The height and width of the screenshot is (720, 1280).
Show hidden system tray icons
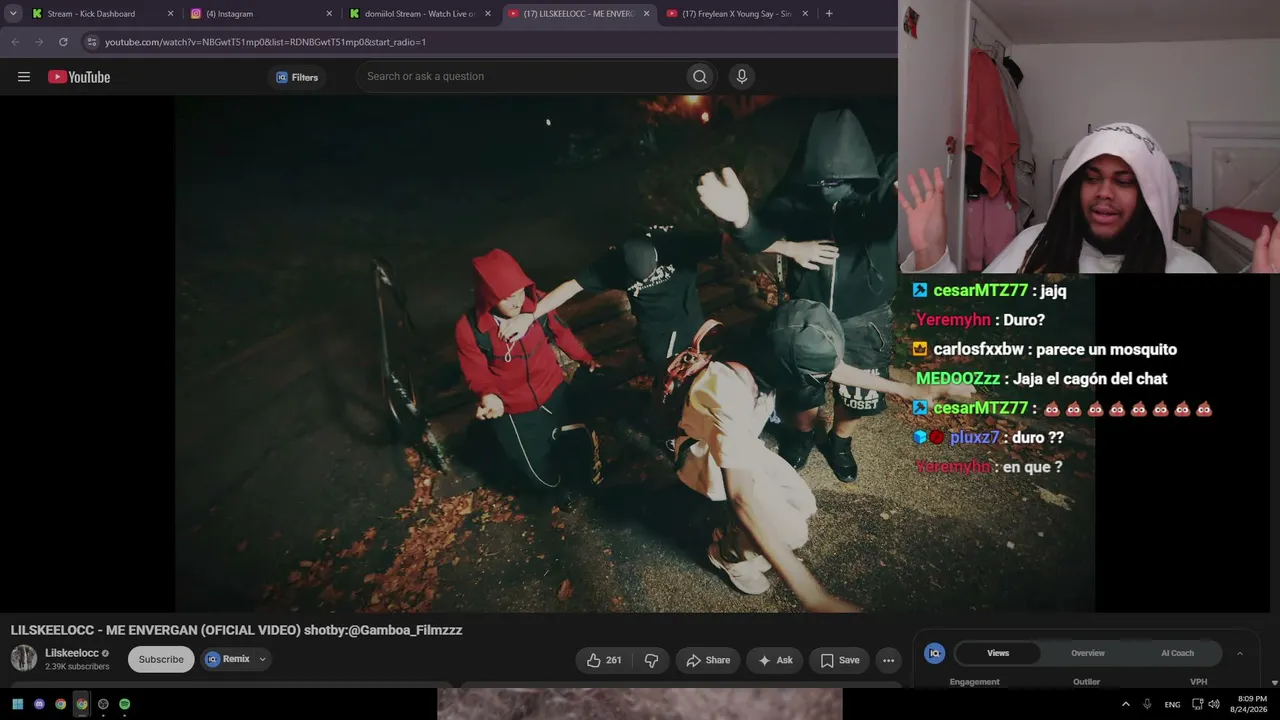[1125, 704]
